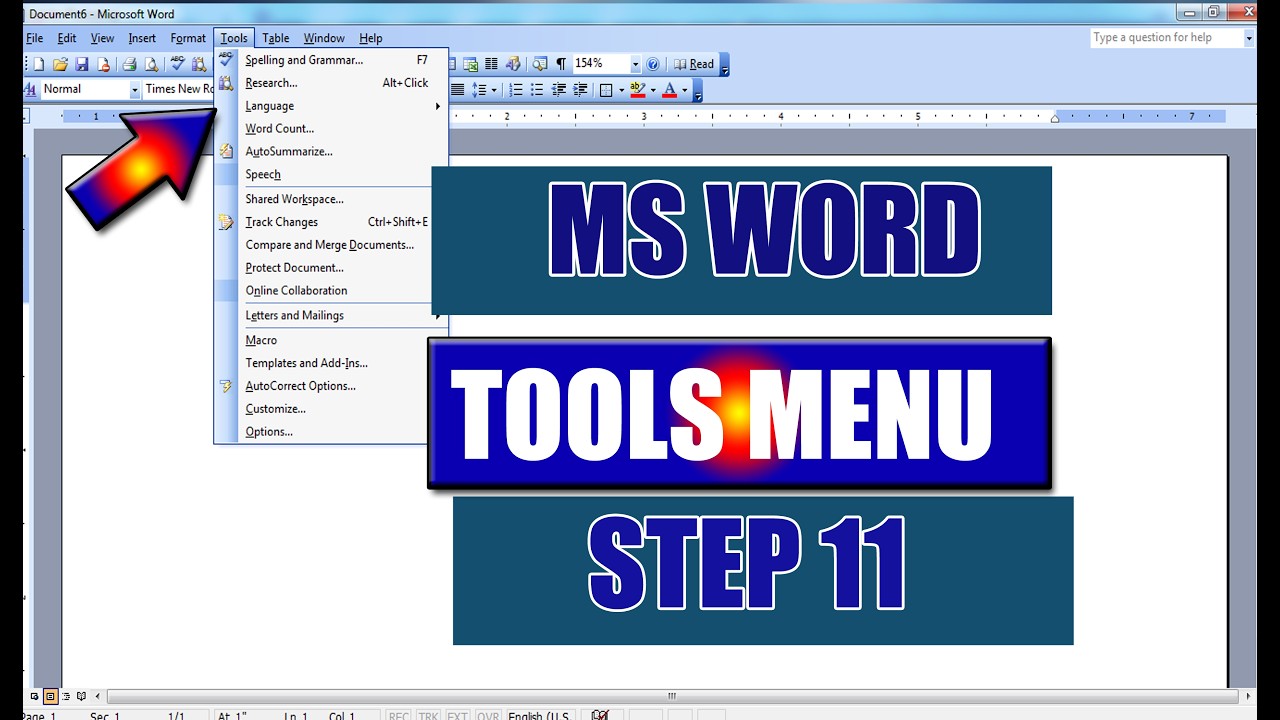Open the Window menu
This screenshot has height=720, width=1280.
(x=324, y=38)
